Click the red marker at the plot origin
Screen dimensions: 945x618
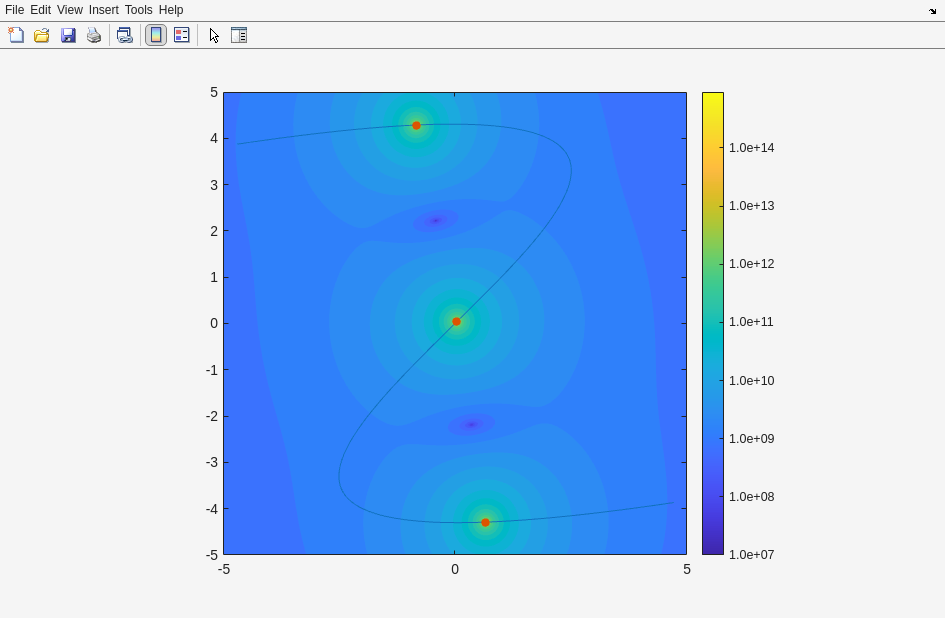(456, 322)
